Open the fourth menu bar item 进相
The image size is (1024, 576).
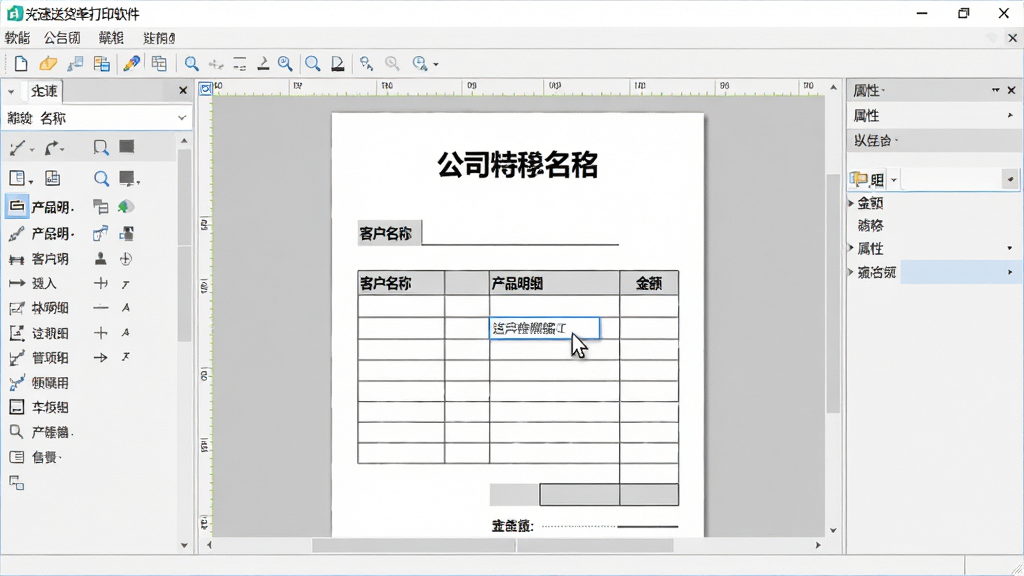159,38
